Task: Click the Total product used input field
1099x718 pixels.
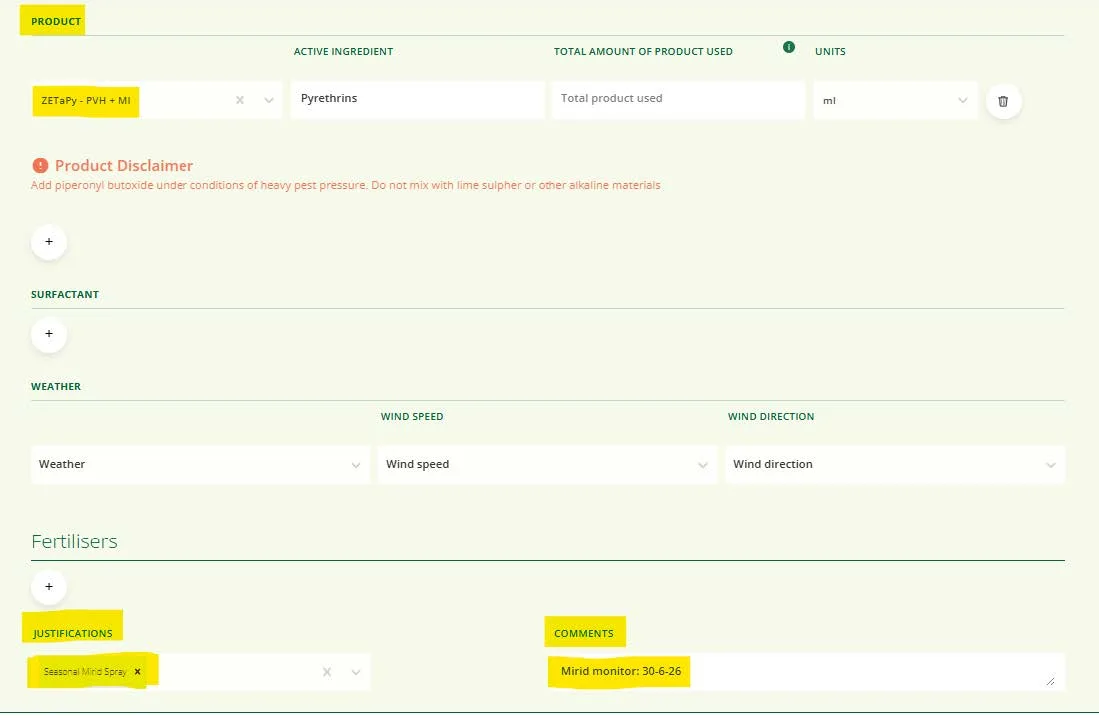Action: click(678, 100)
